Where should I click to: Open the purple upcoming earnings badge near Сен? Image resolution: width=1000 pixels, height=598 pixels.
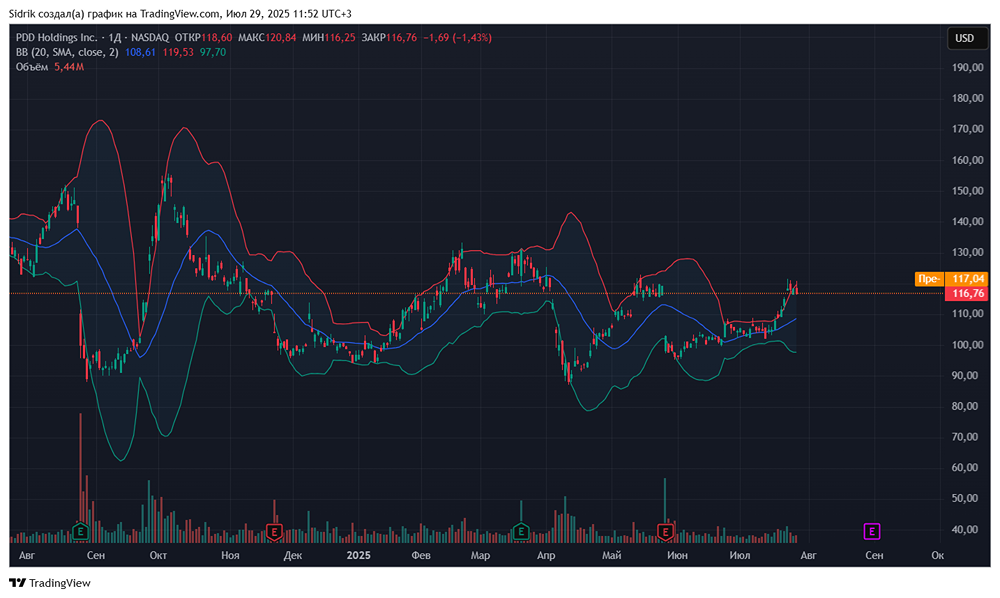click(x=873, y=532)
